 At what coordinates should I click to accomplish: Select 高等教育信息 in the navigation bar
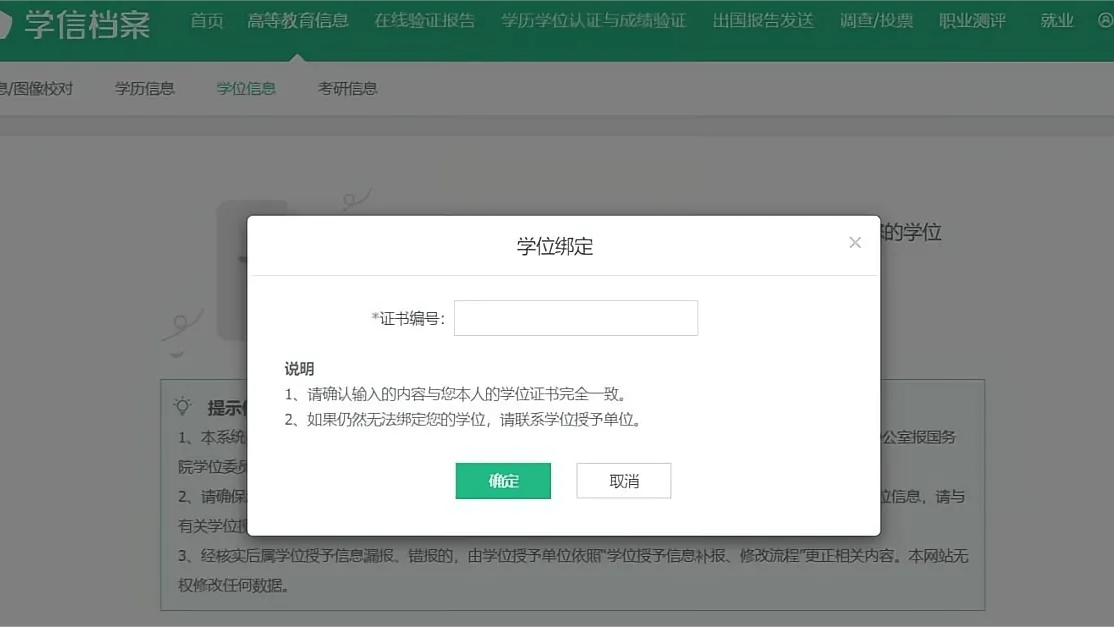pos(300,20)
